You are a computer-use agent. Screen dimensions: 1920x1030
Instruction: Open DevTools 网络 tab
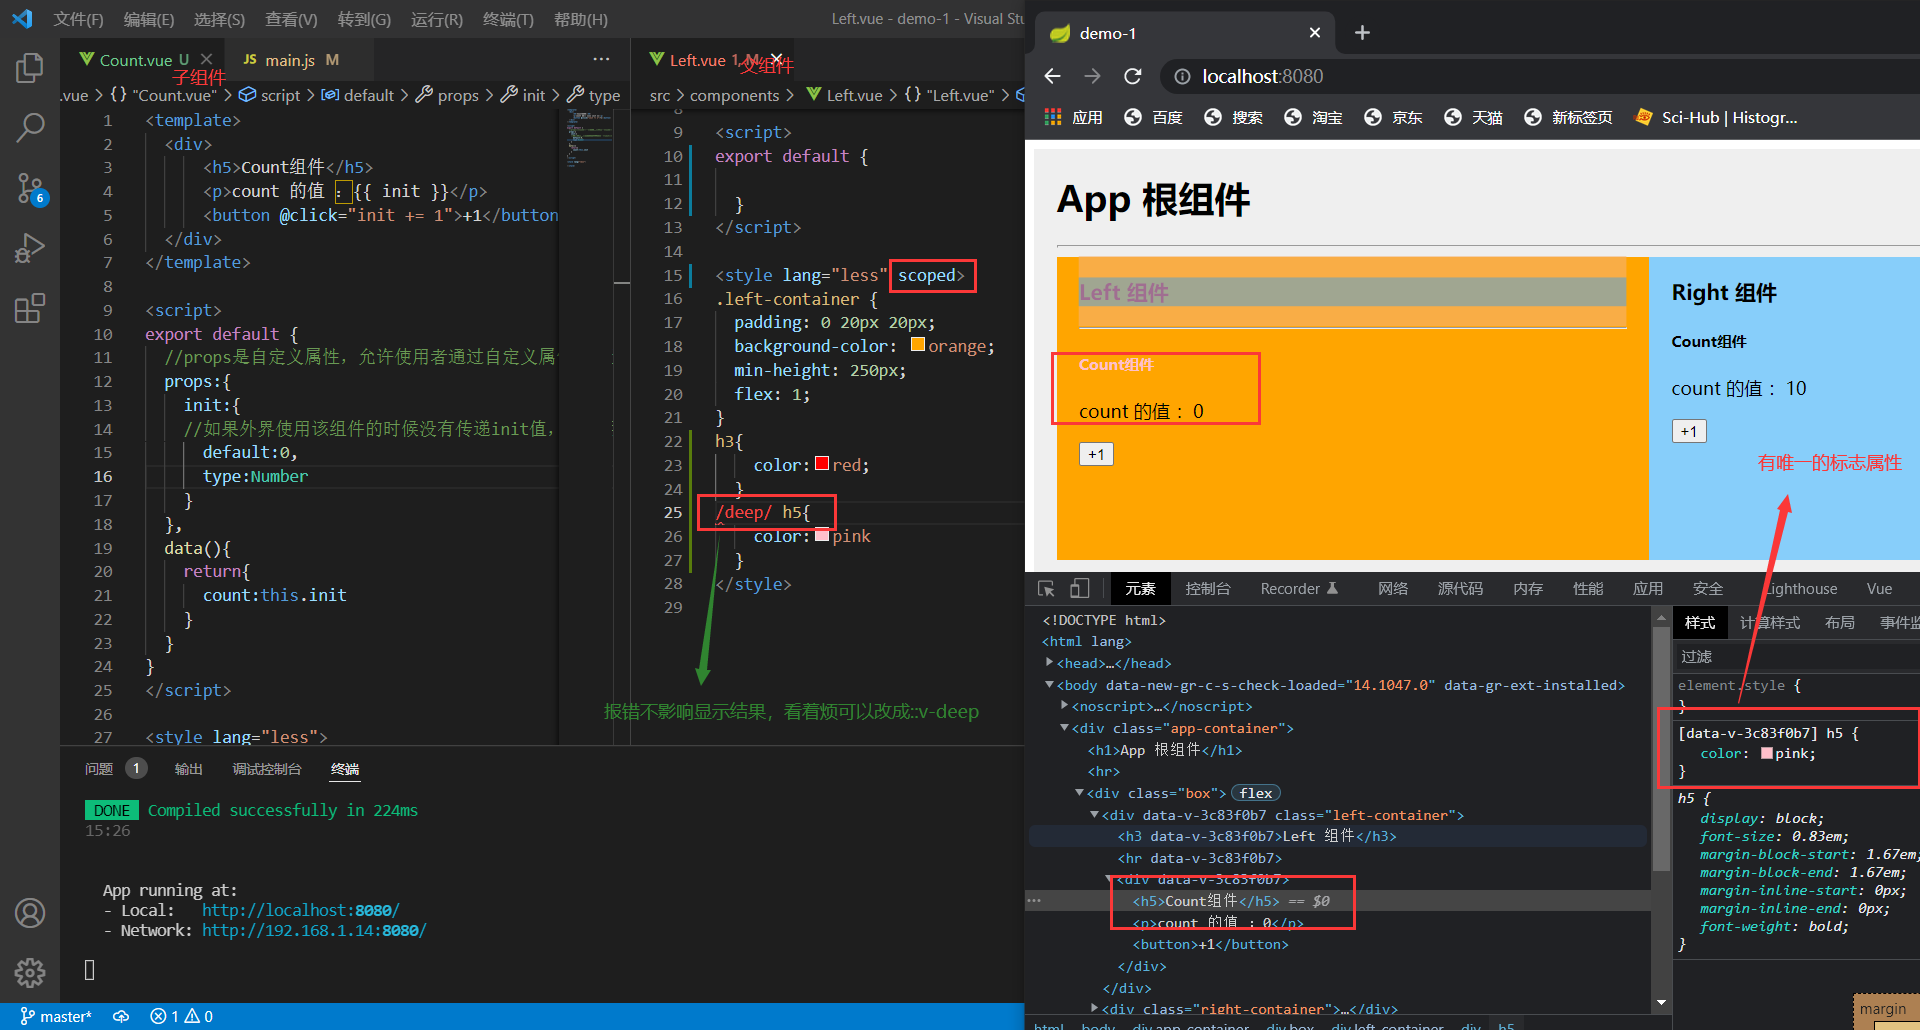1393,589
